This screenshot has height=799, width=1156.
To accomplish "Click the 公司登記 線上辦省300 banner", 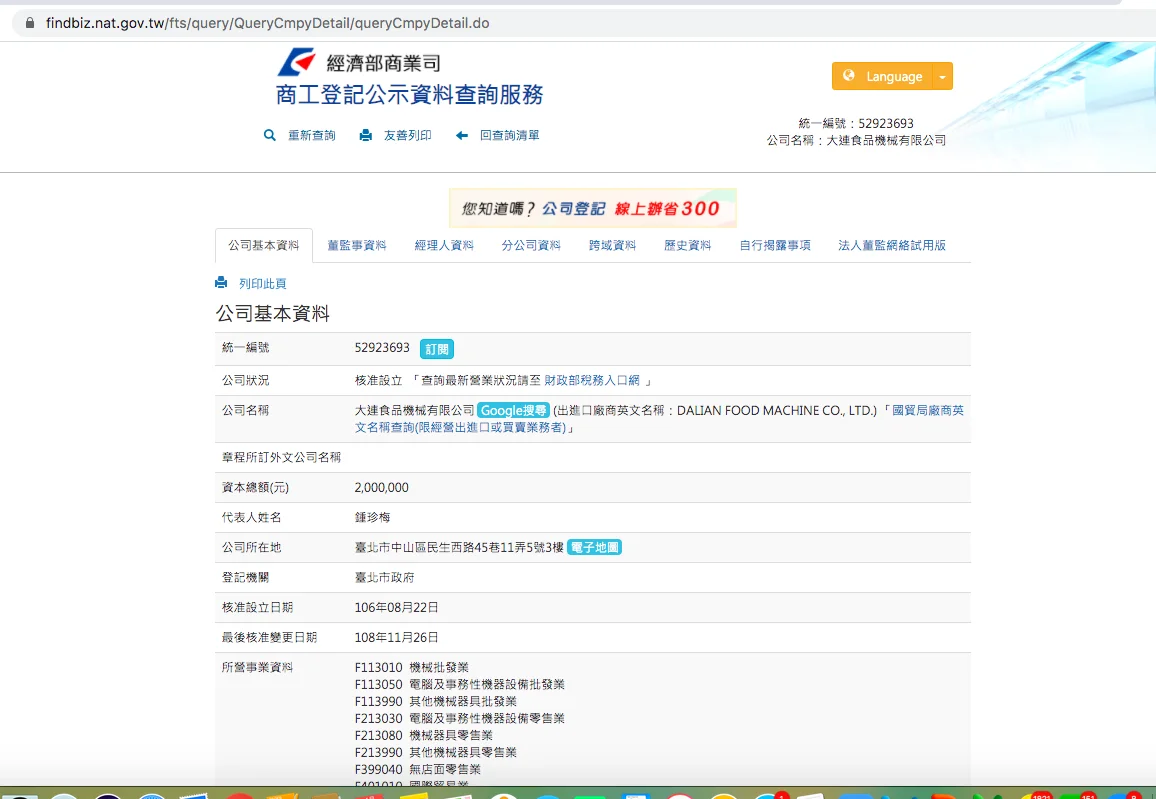I will tap(592, 208).
